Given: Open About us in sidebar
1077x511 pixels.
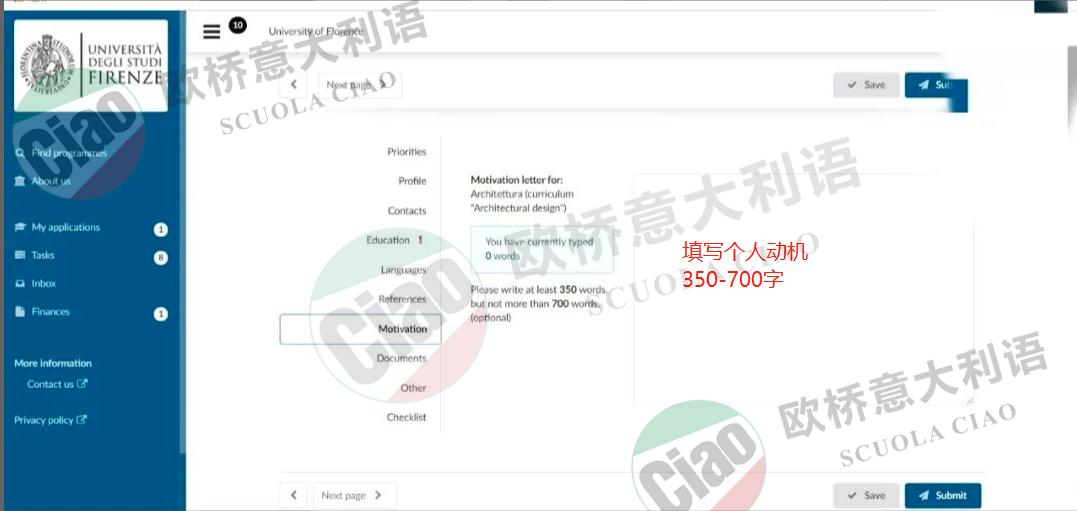Looking at the screenshot, I should [43, 181].
